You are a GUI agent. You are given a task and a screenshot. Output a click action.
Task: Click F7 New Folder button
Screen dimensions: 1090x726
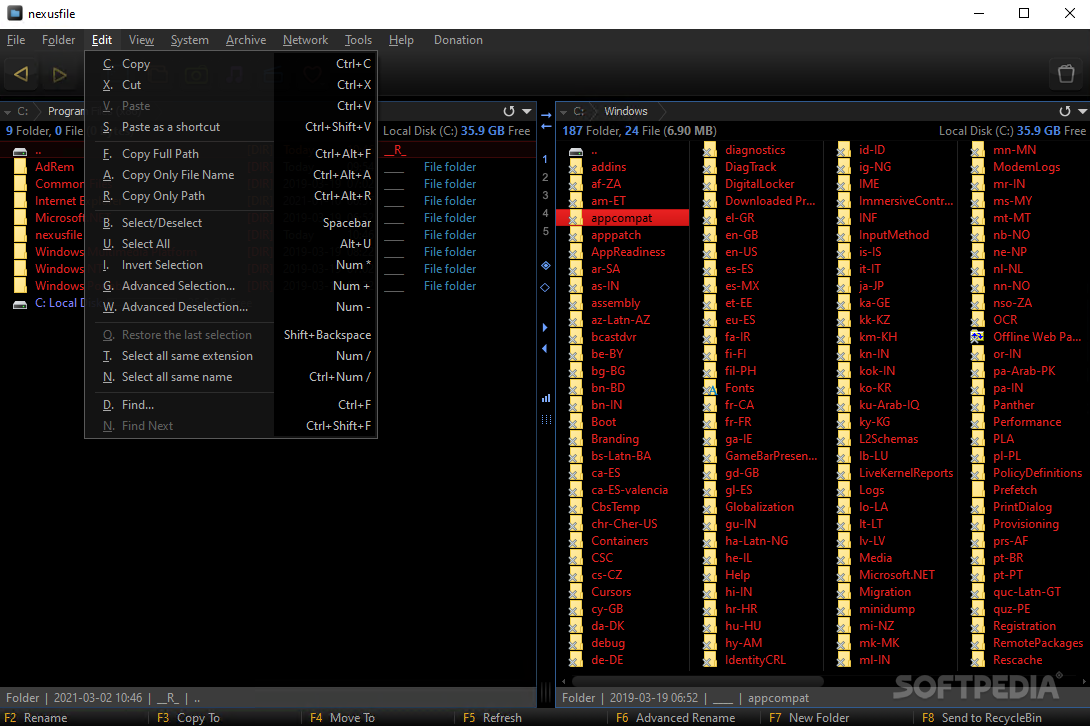[809, 718]
